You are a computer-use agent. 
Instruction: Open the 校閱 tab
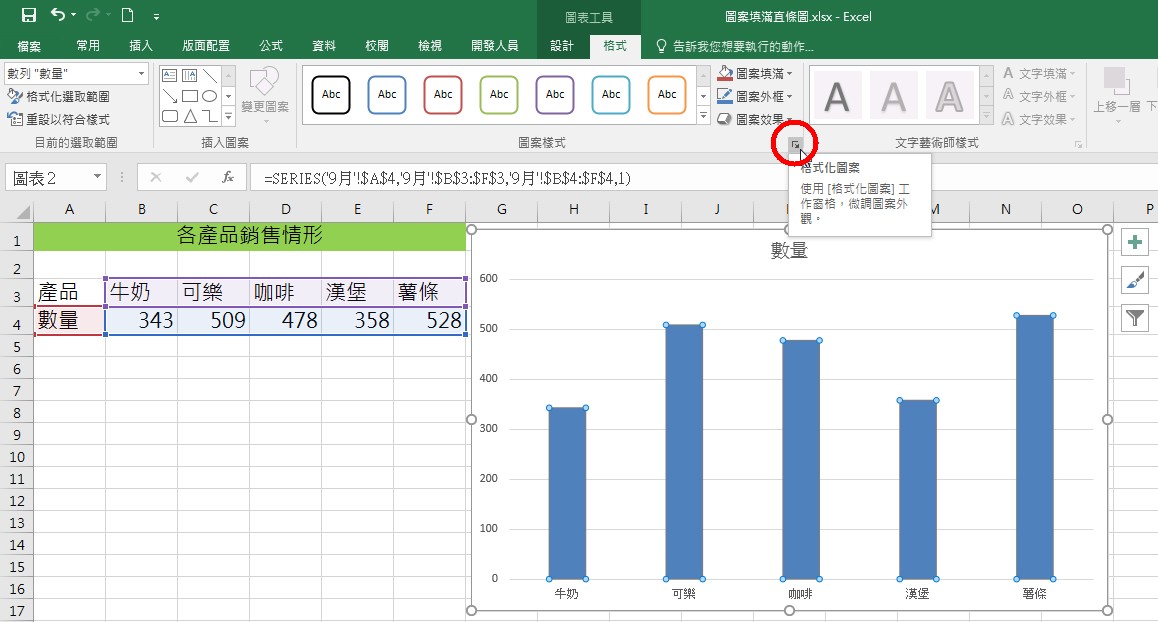coord(377,46)
